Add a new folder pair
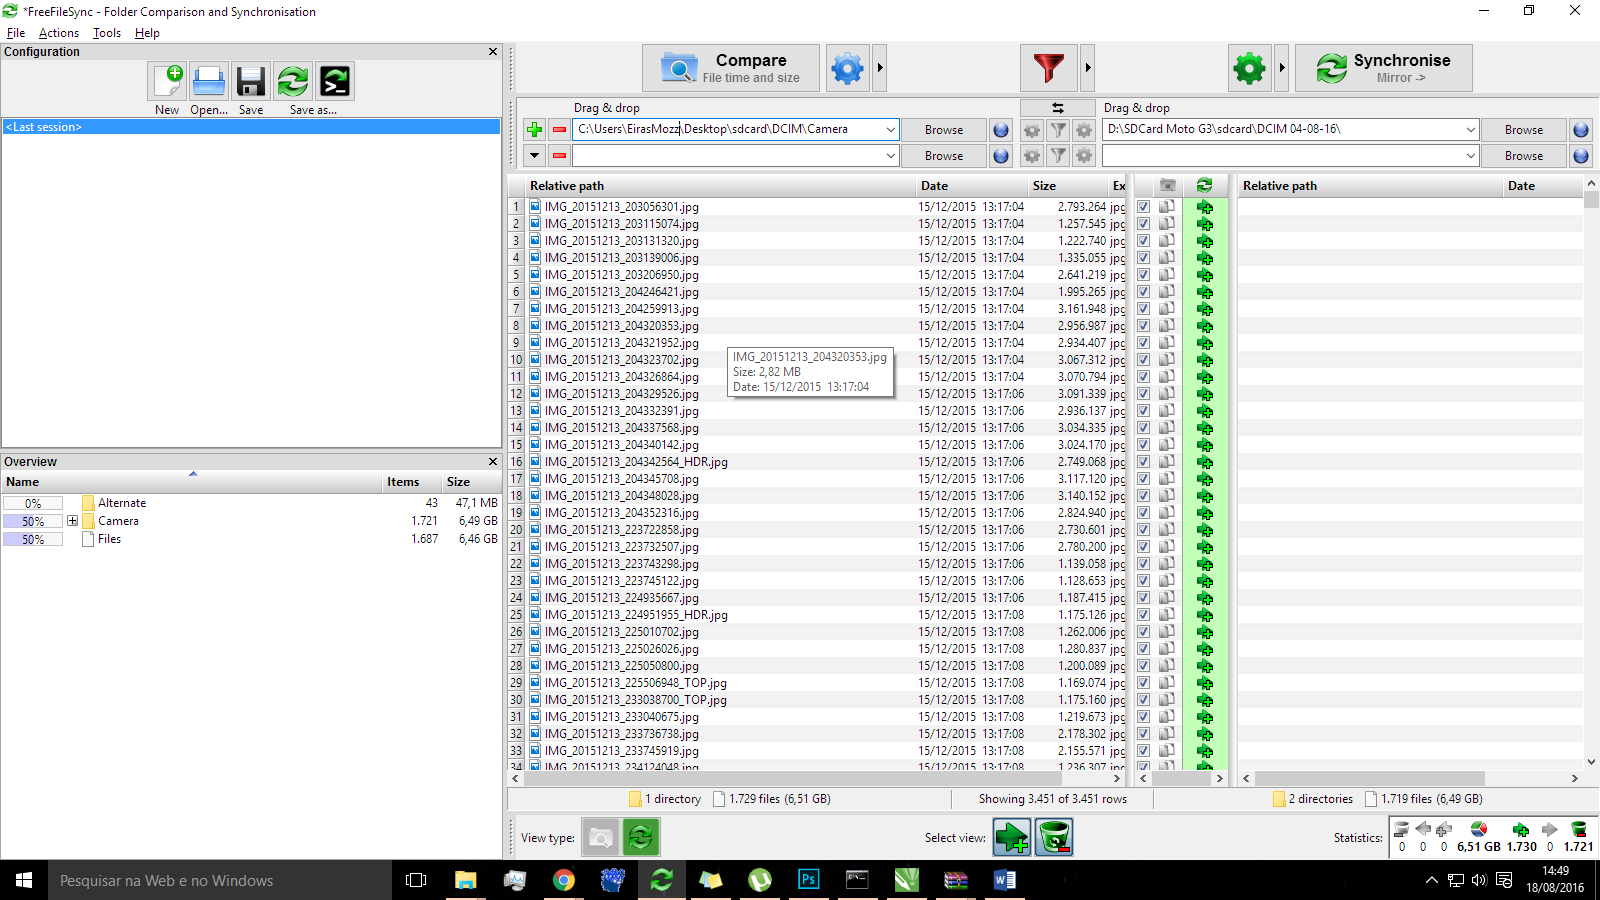1600x900 pixels. 534,129
